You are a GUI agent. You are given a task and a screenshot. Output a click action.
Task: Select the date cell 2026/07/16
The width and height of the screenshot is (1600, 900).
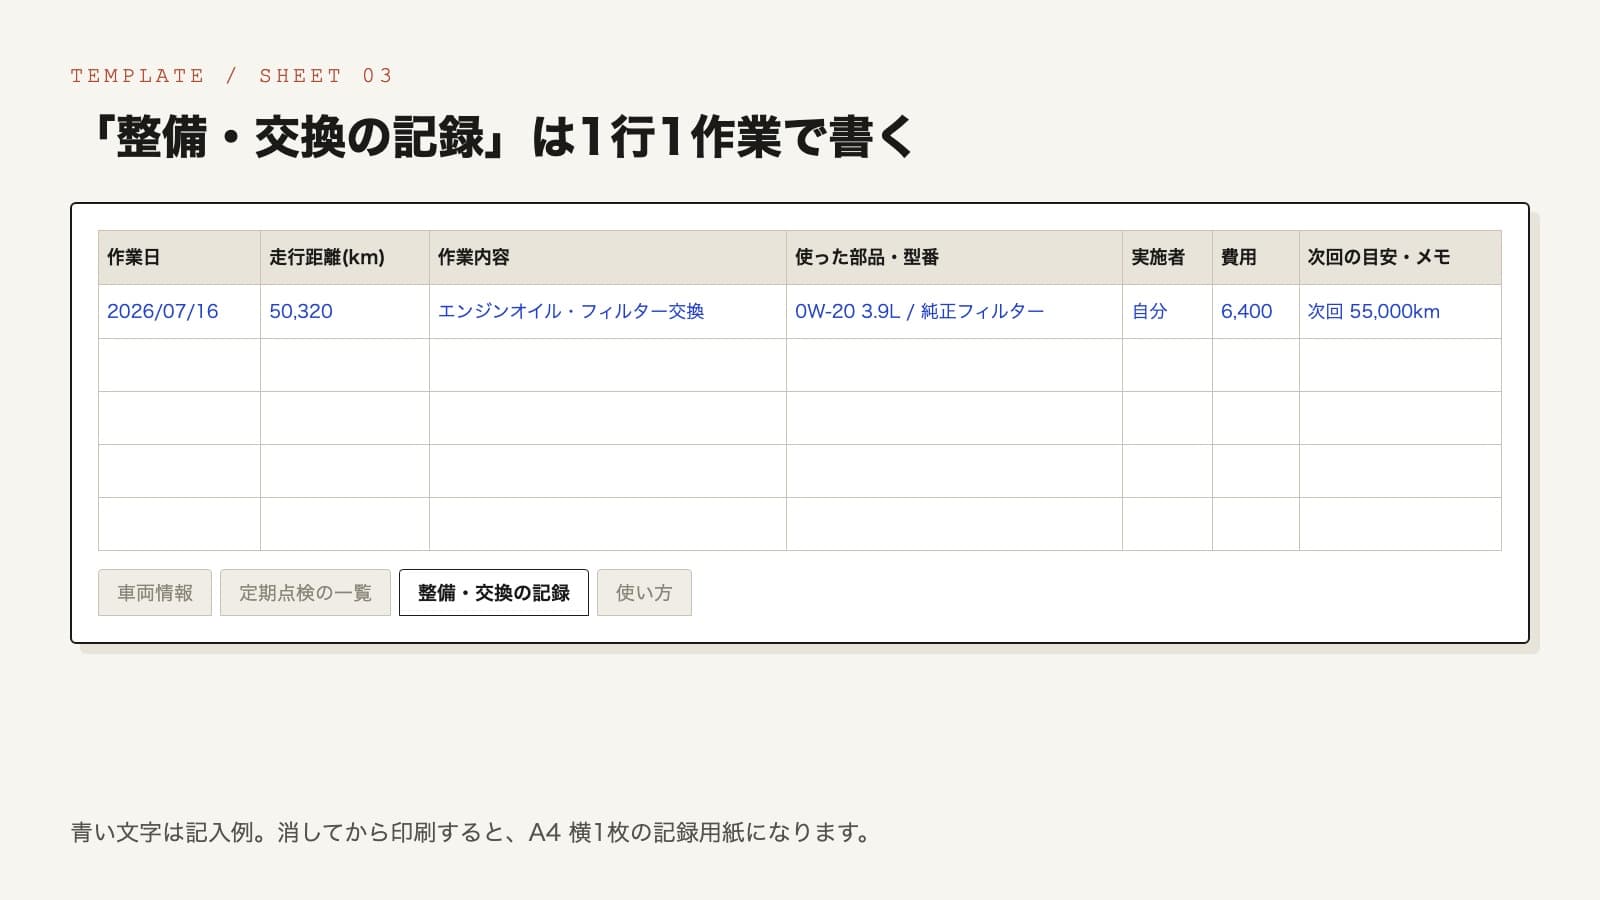(x=179, y=312)
